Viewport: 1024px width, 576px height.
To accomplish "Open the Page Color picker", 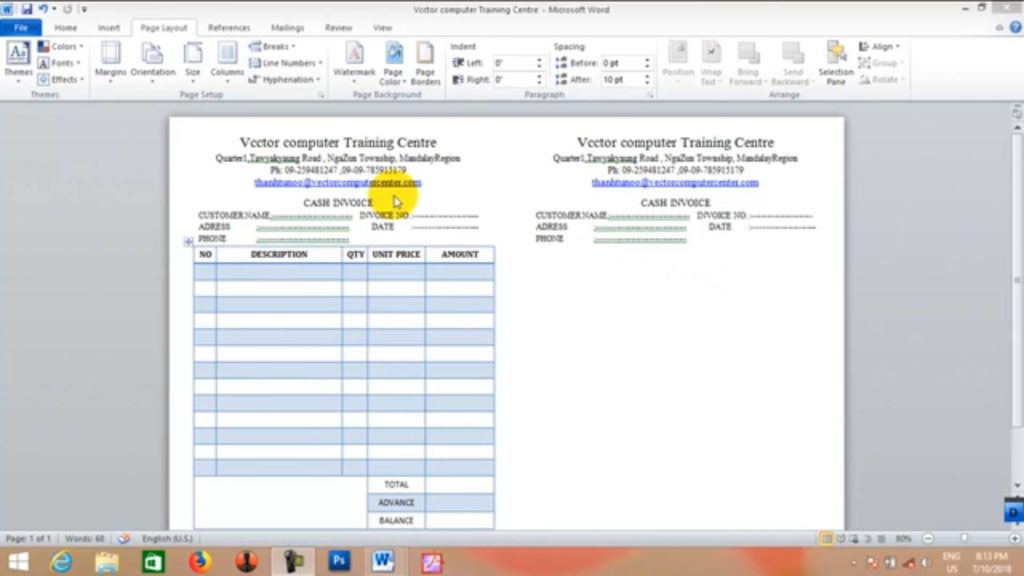I will [393, 63].
